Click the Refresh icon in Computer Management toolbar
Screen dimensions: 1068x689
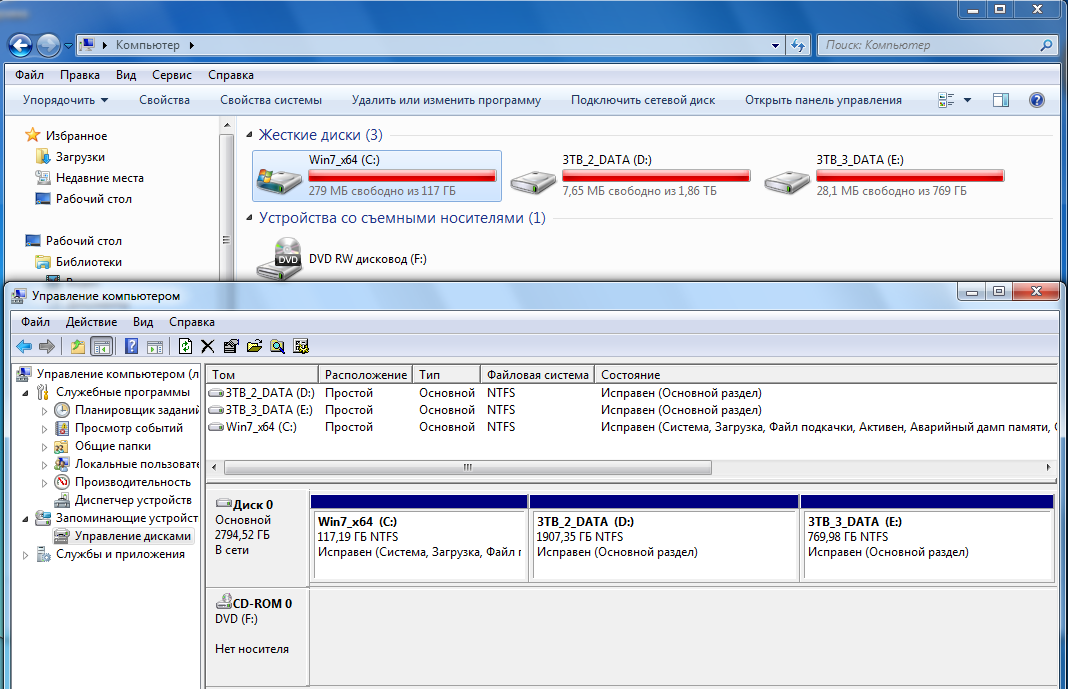(x=185, y=346)
